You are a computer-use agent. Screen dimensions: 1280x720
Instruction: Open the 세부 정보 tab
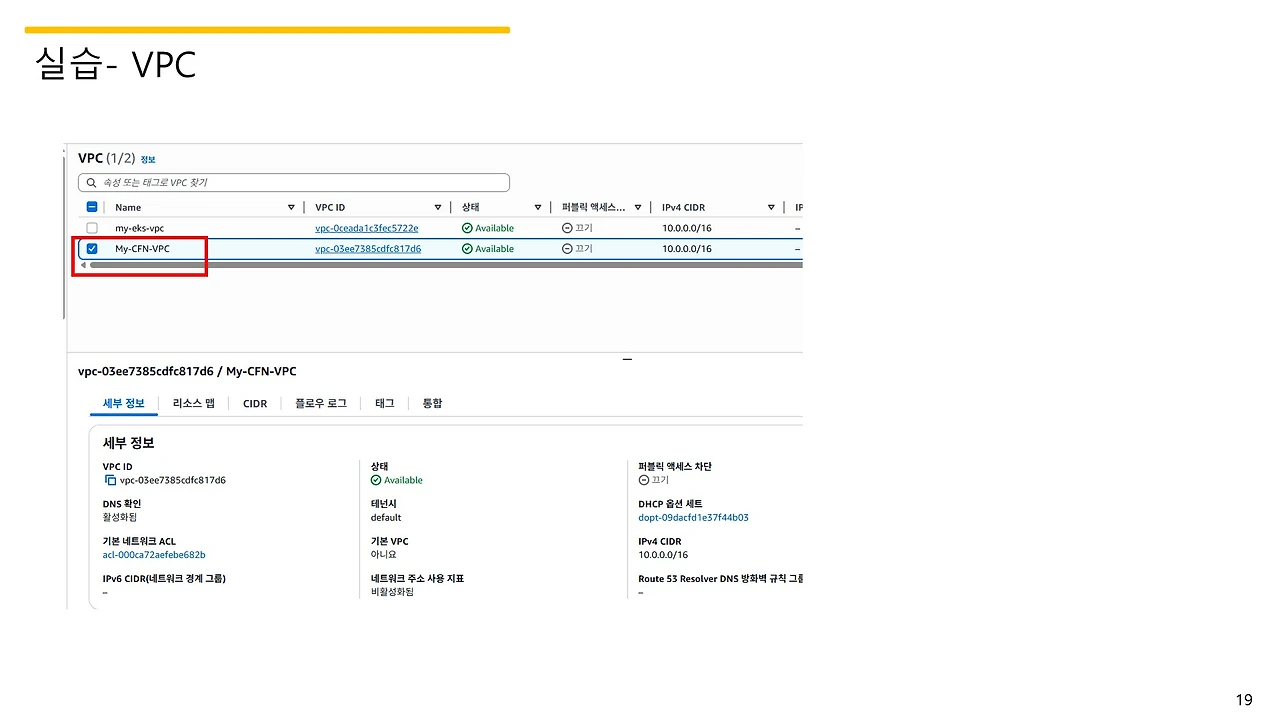[x=124, y=403]
